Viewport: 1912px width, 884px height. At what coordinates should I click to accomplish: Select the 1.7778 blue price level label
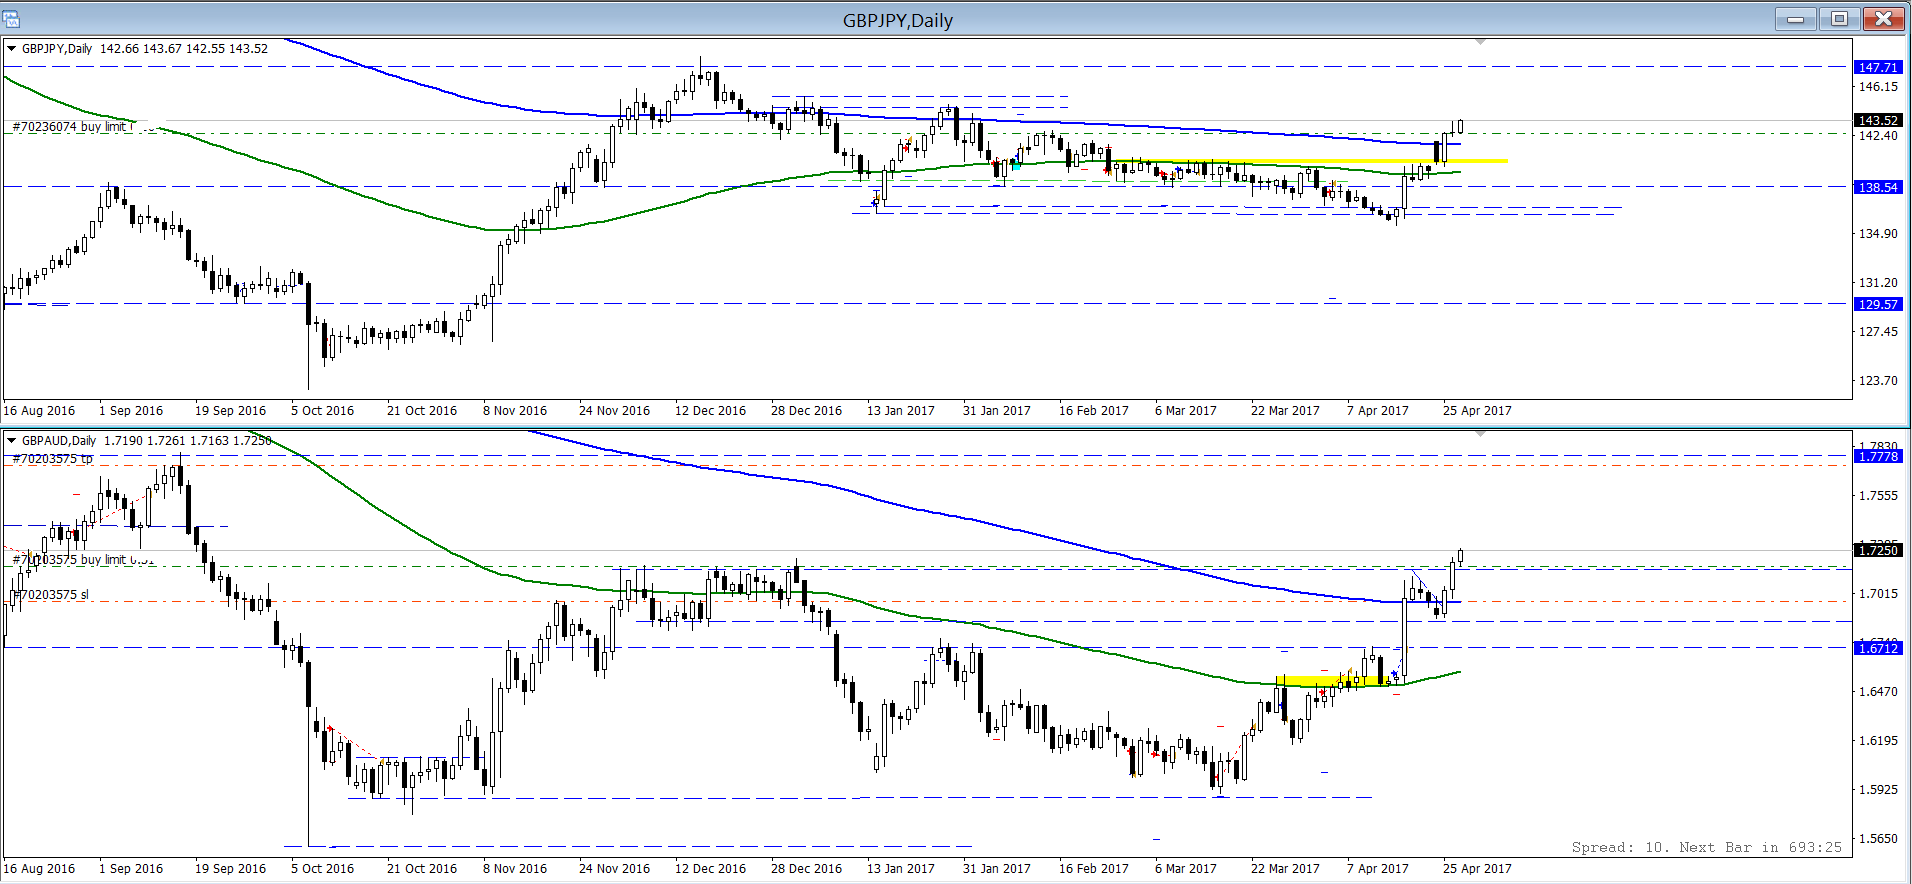point(1878,456)
